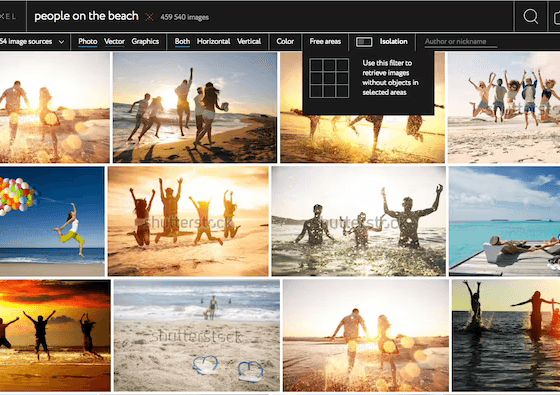Select the Photo type filter
This screenshot has height=395, width=560.
point(88,41)
